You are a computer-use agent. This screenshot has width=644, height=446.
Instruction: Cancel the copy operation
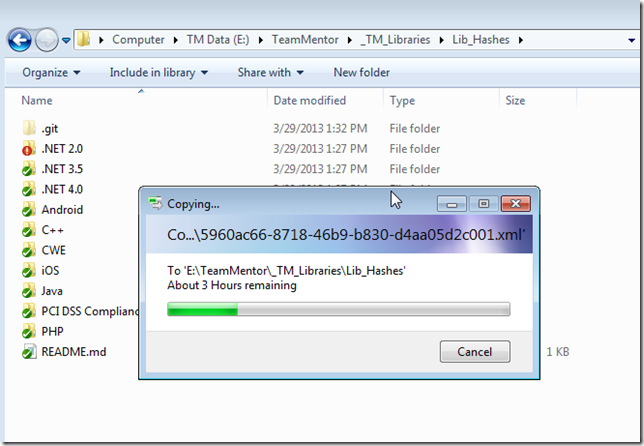click(x=475, y=352)
